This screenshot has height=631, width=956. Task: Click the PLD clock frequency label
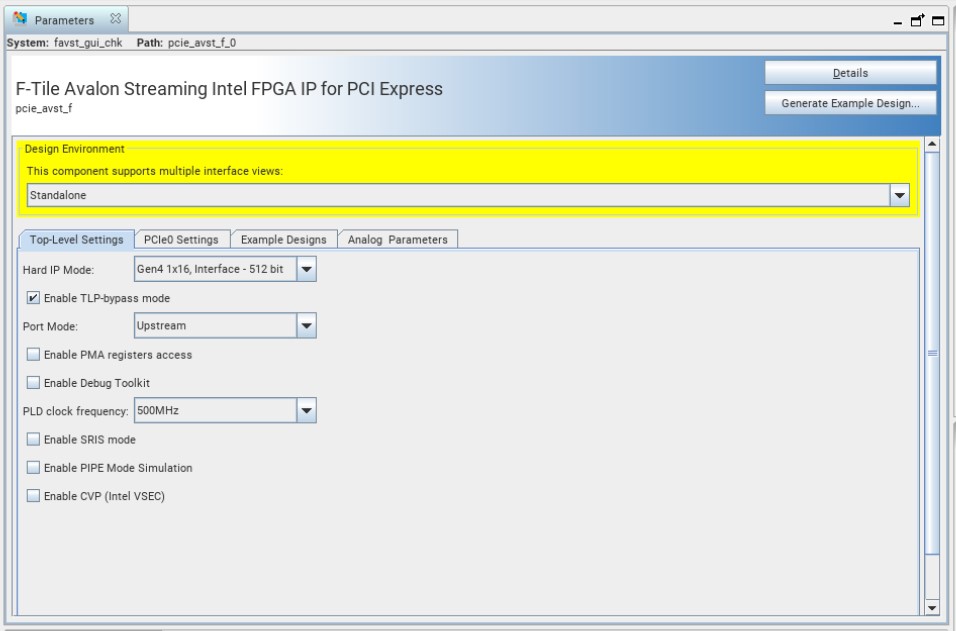coord(76,411)
